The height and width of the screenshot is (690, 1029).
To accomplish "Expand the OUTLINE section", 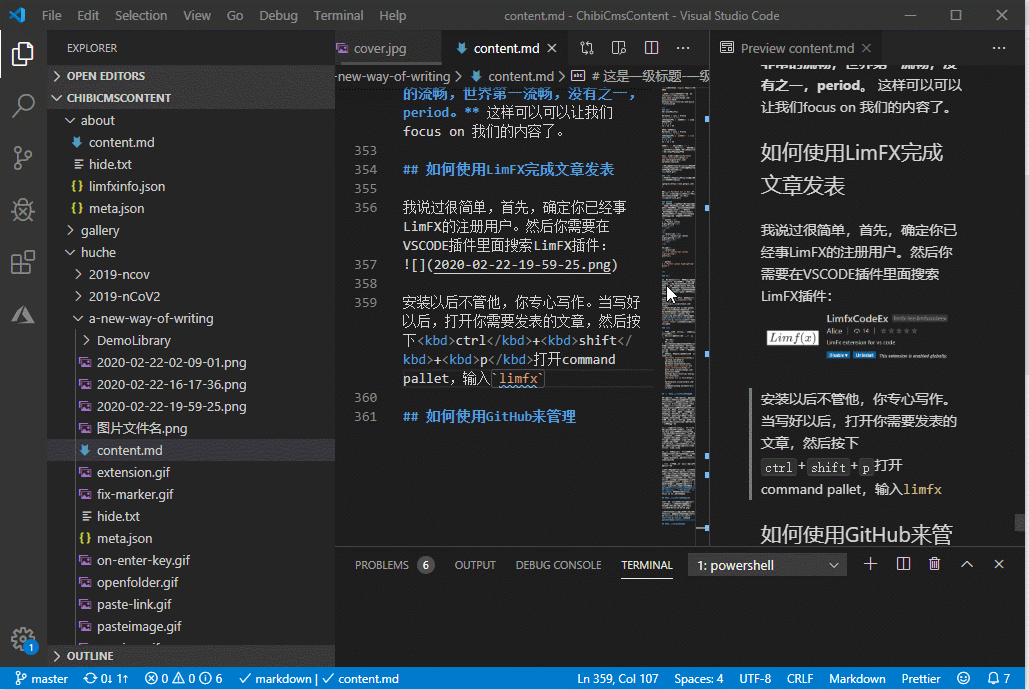I will (x=191, y=656).
